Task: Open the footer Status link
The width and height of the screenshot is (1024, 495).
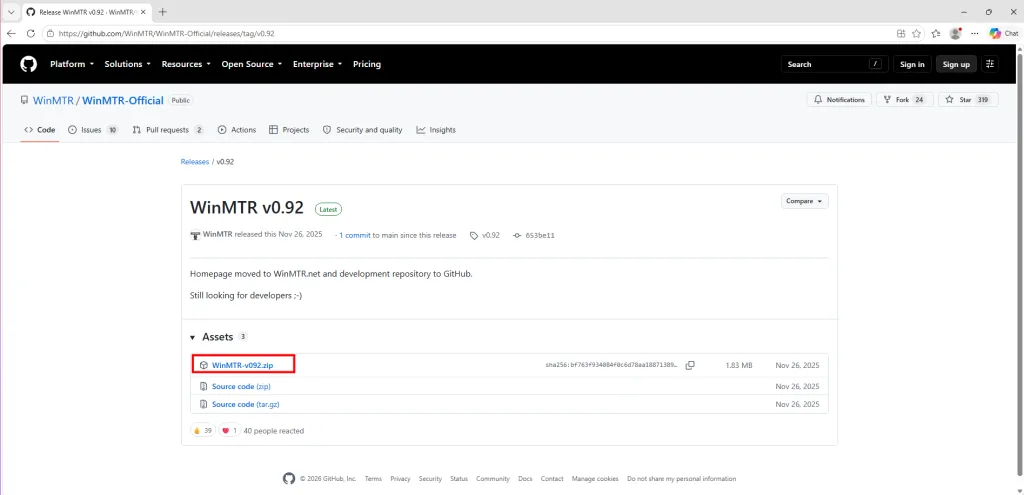Action: click(459, 479)
